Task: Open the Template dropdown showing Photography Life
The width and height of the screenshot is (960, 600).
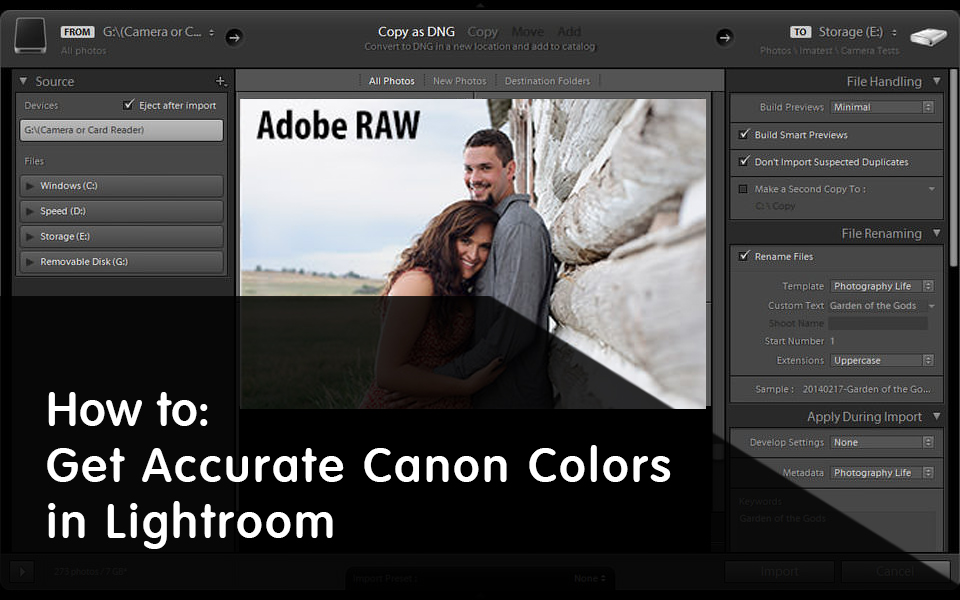Action: point(882,285)
